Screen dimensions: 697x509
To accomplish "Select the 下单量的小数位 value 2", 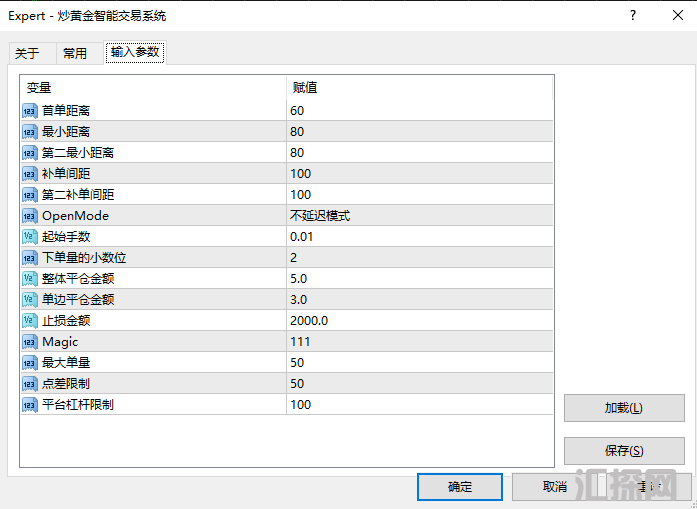I will (x=420, y=258).
